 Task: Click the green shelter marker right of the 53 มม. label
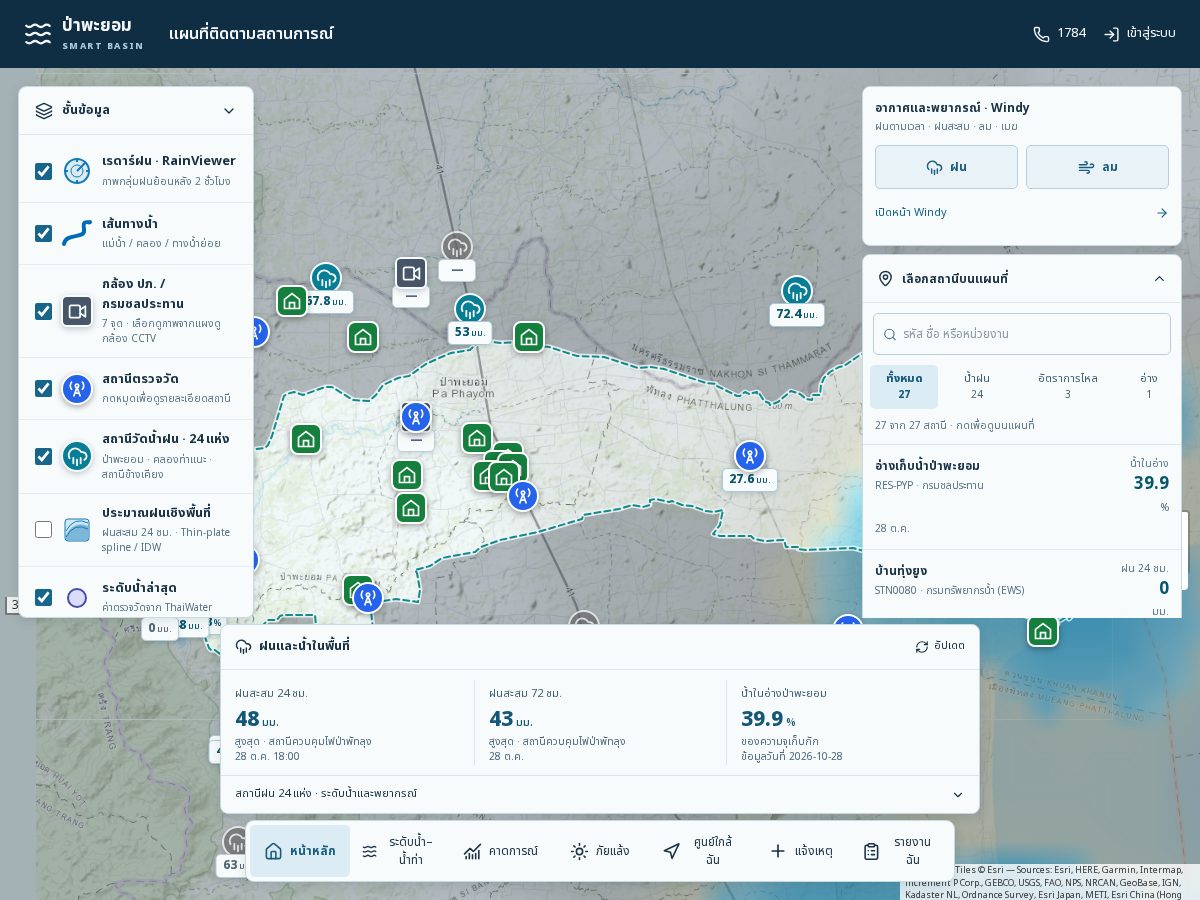click(x=529, y=337)
